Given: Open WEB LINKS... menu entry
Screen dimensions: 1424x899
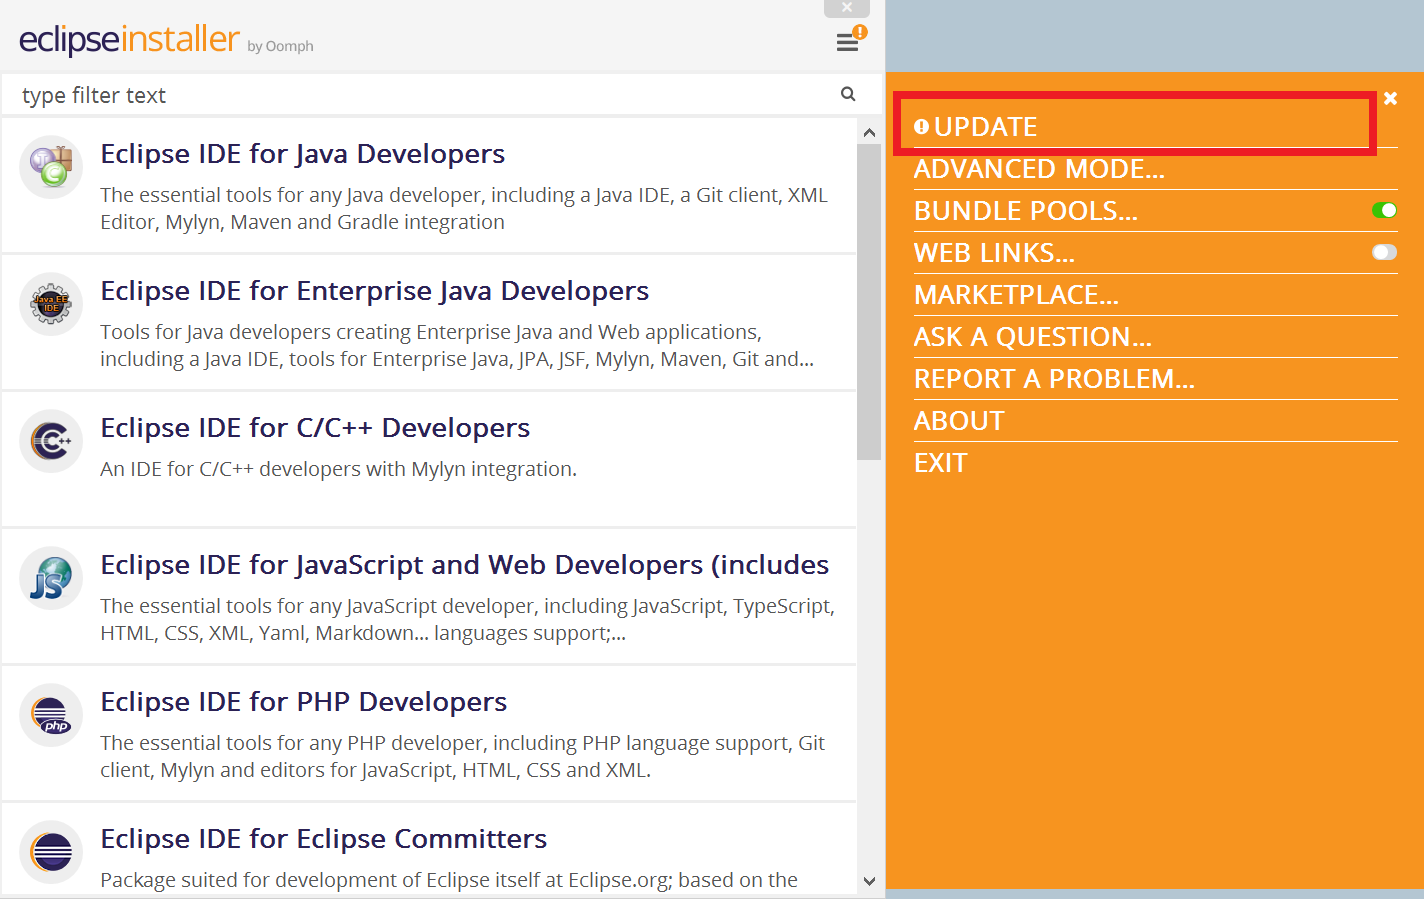Looking at the screenshot, I should click(994, 253).
